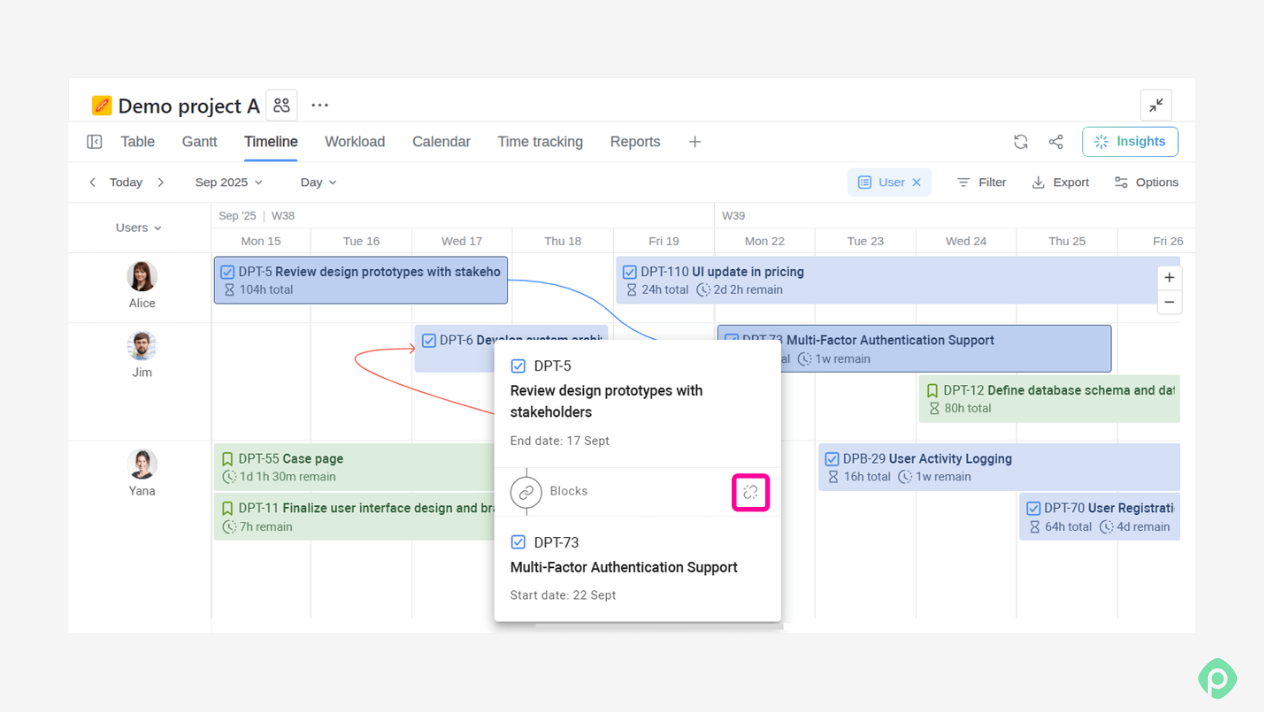
Task: Add a new view with plus icon
Action: (695, 142)
